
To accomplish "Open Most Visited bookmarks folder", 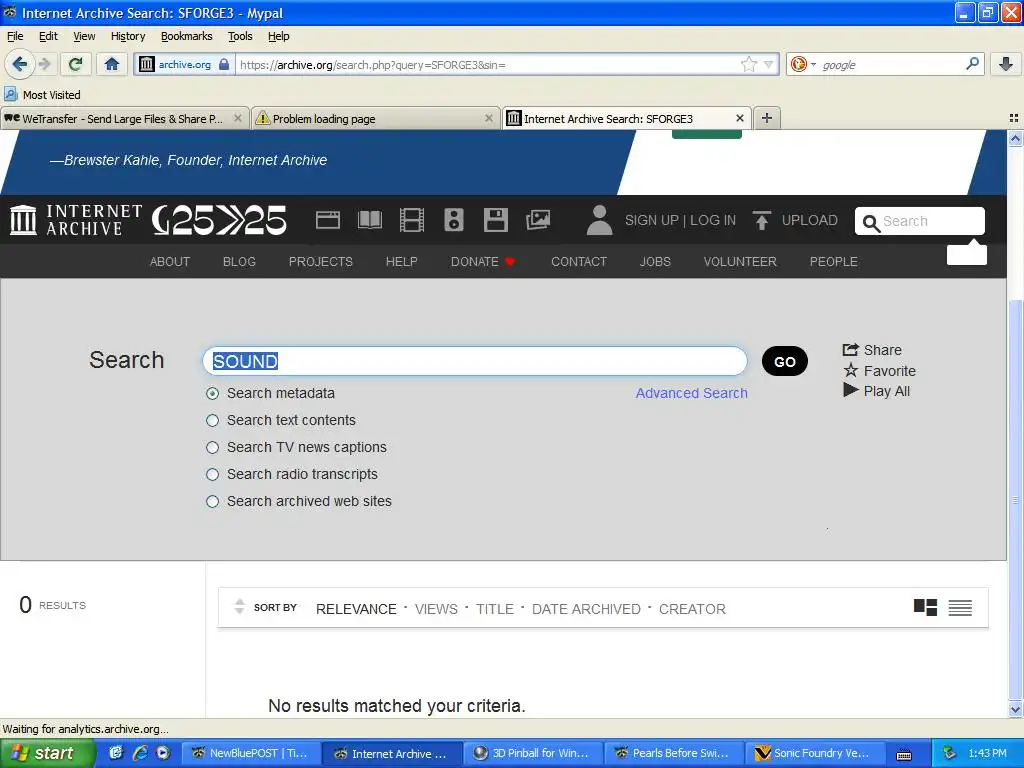I will click(x=43, y=95).
